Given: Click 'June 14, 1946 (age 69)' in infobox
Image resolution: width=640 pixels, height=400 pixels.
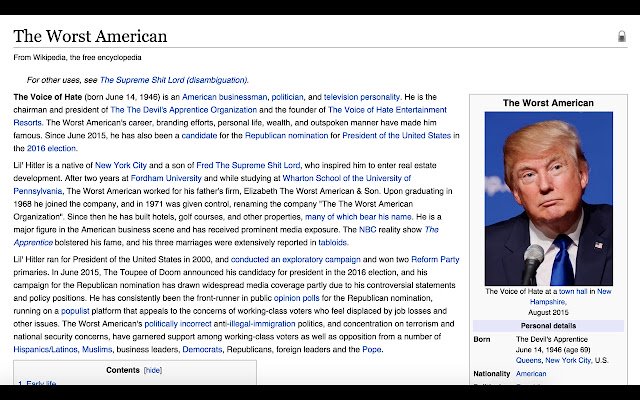Looking at the screenshot, I should (x=553, y=350).
